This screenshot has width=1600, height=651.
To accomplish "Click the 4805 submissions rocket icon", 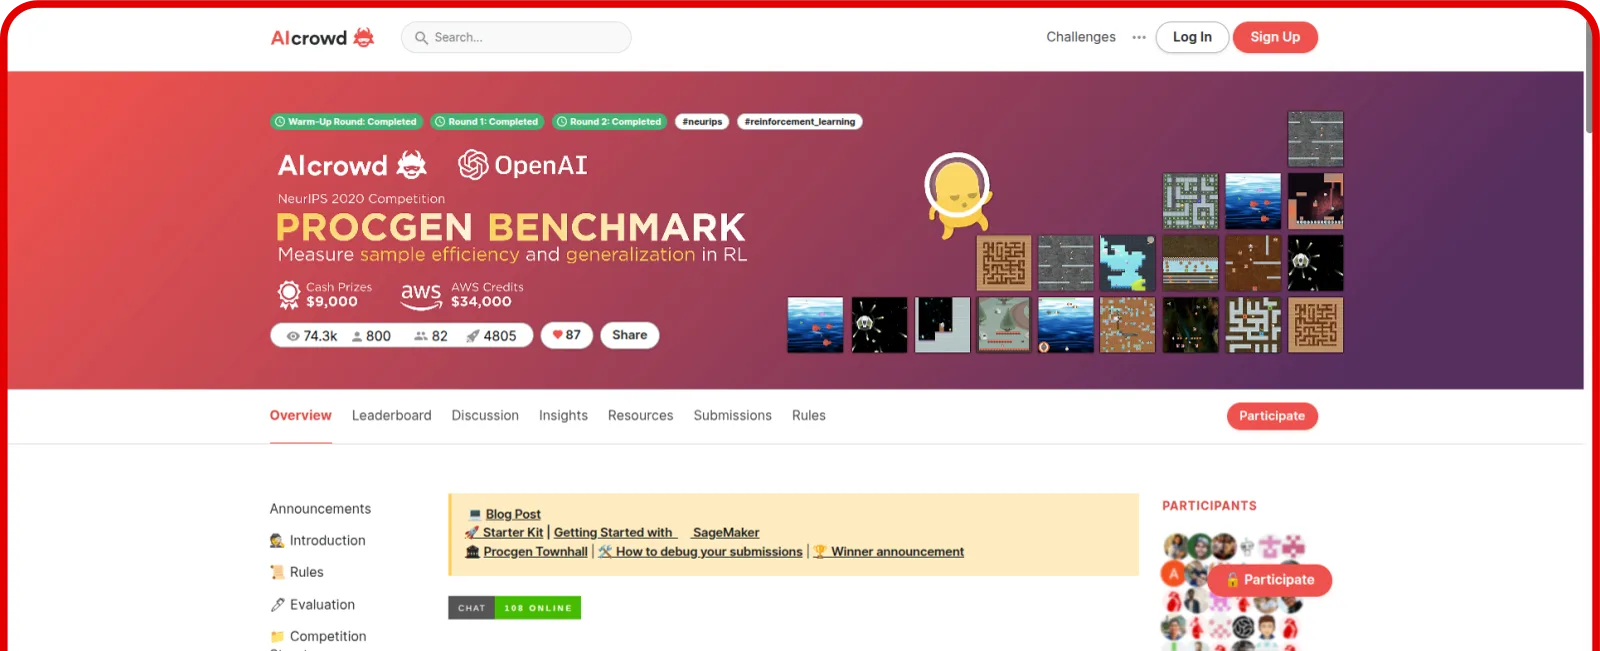I will [473, 336].
